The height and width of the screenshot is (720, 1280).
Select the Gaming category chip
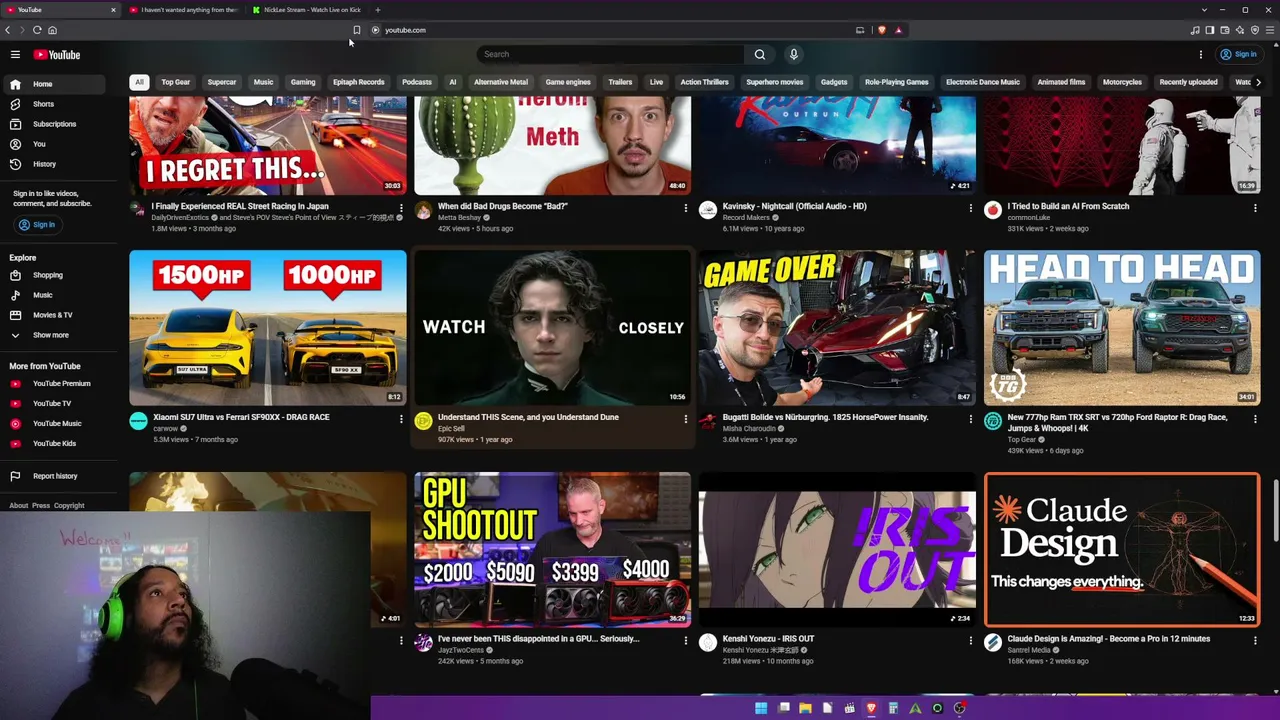click(303, 82)
